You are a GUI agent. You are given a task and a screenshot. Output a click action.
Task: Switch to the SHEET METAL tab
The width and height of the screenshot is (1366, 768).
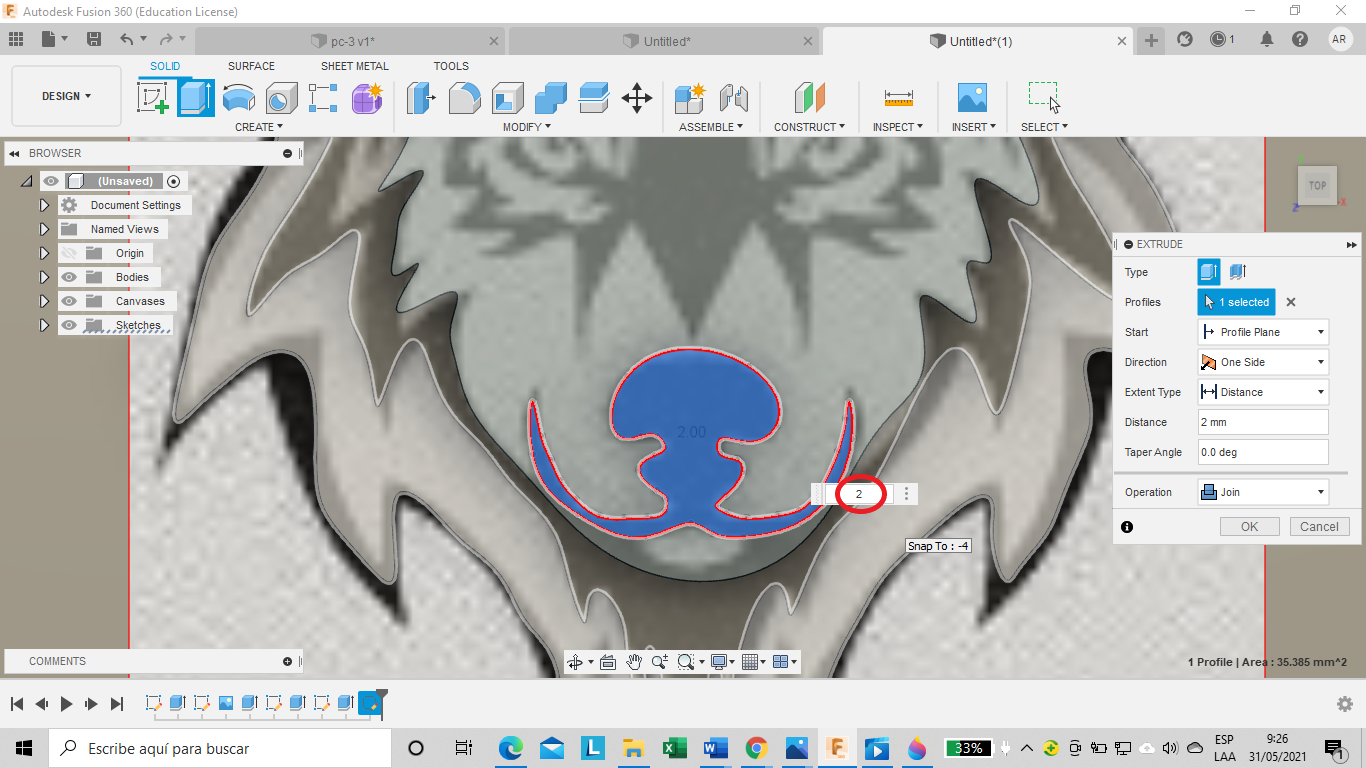click(355, 66)
